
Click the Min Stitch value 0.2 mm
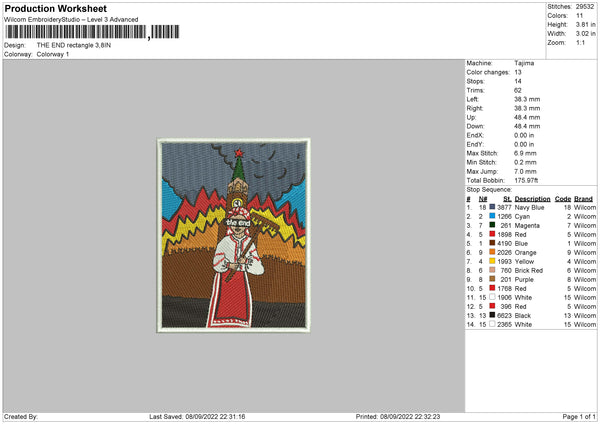click(525, 162)
